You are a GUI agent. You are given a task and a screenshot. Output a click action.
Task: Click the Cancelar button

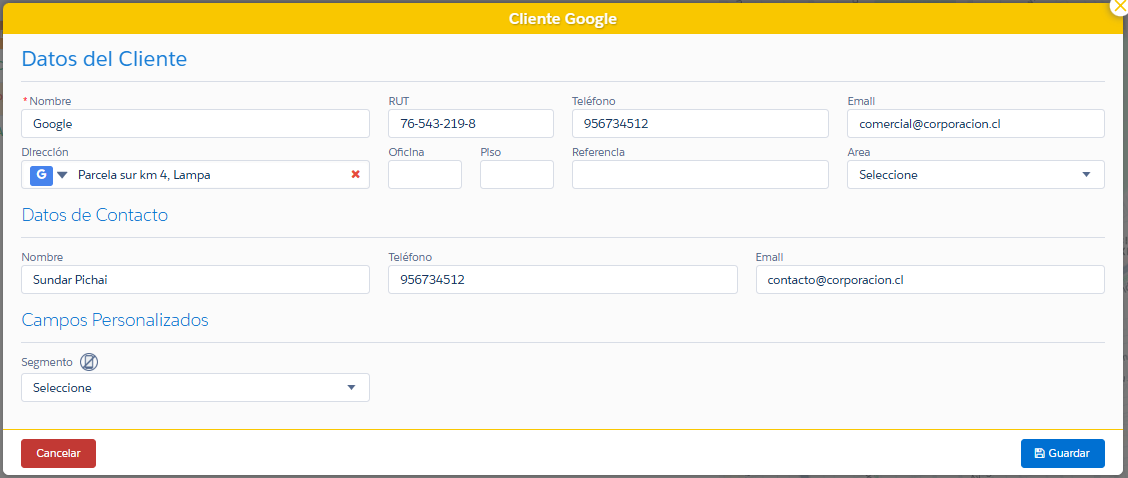coord(58,454)
